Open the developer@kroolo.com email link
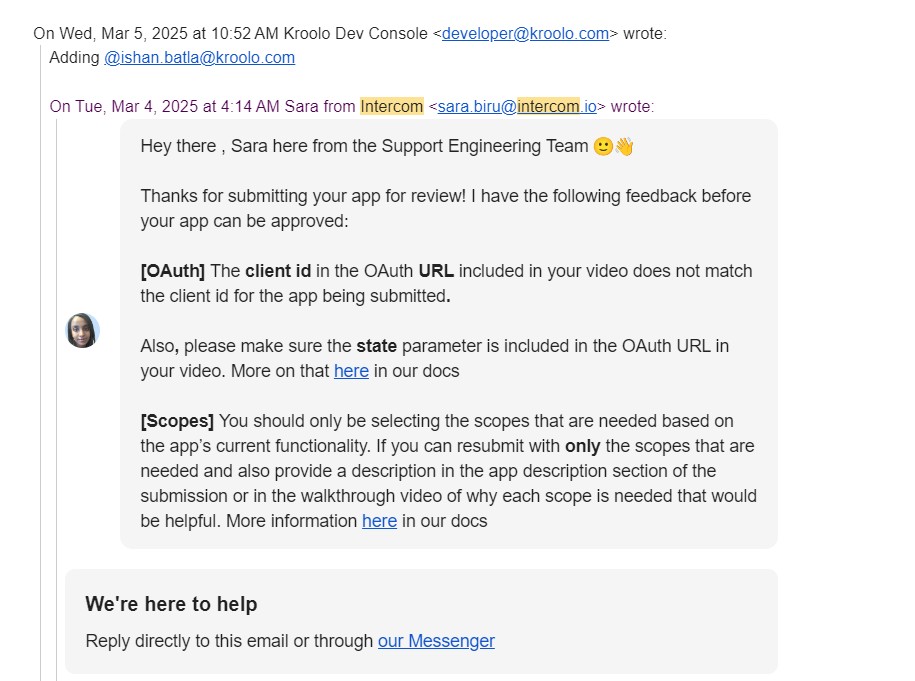 tap(525, 34)
